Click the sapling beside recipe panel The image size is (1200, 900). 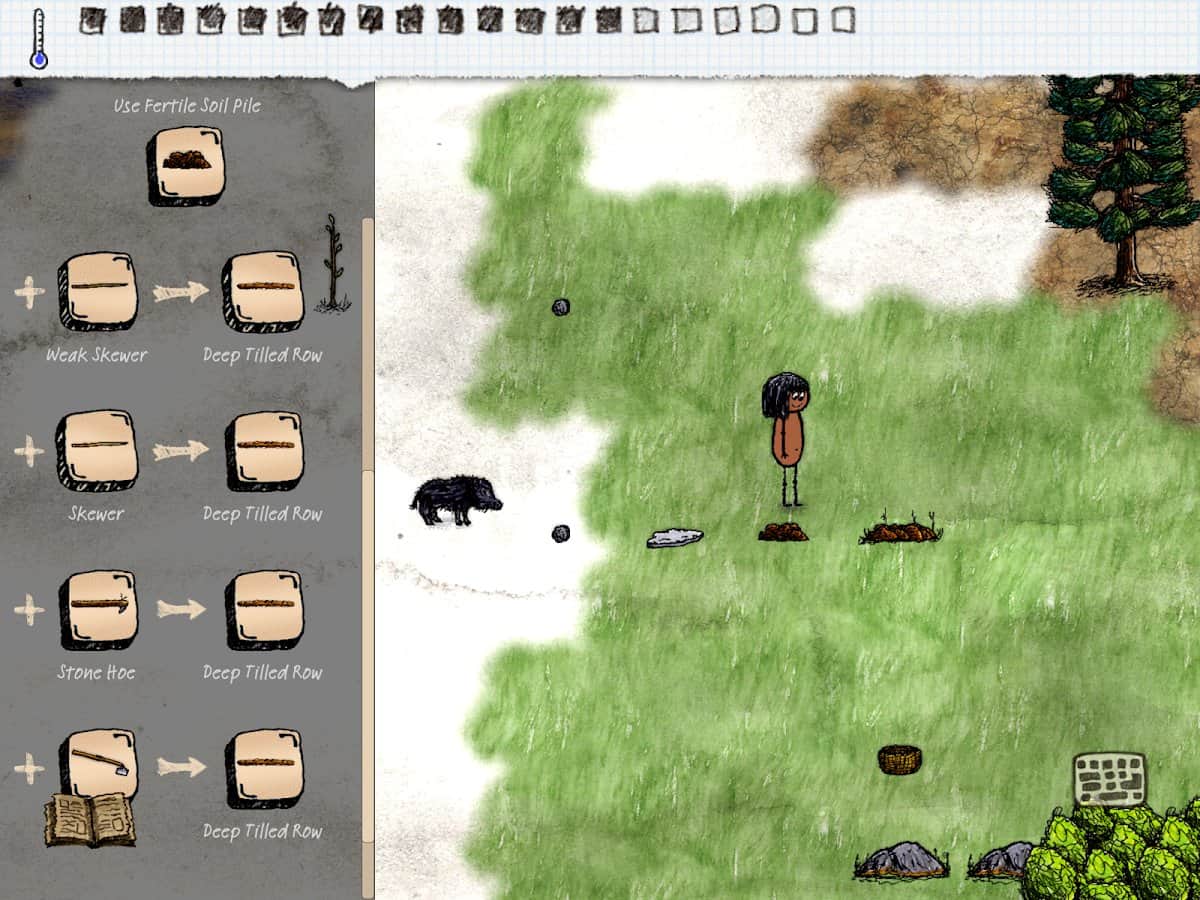[x=333, y=265]
